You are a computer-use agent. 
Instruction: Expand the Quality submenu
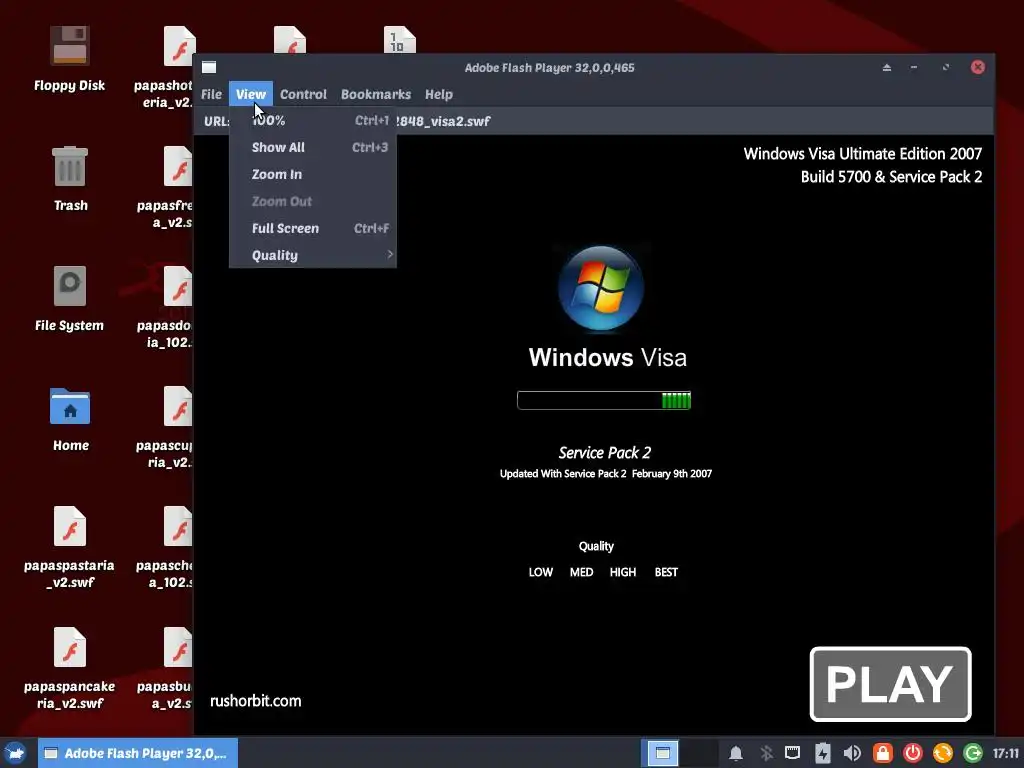pos(313,255)
